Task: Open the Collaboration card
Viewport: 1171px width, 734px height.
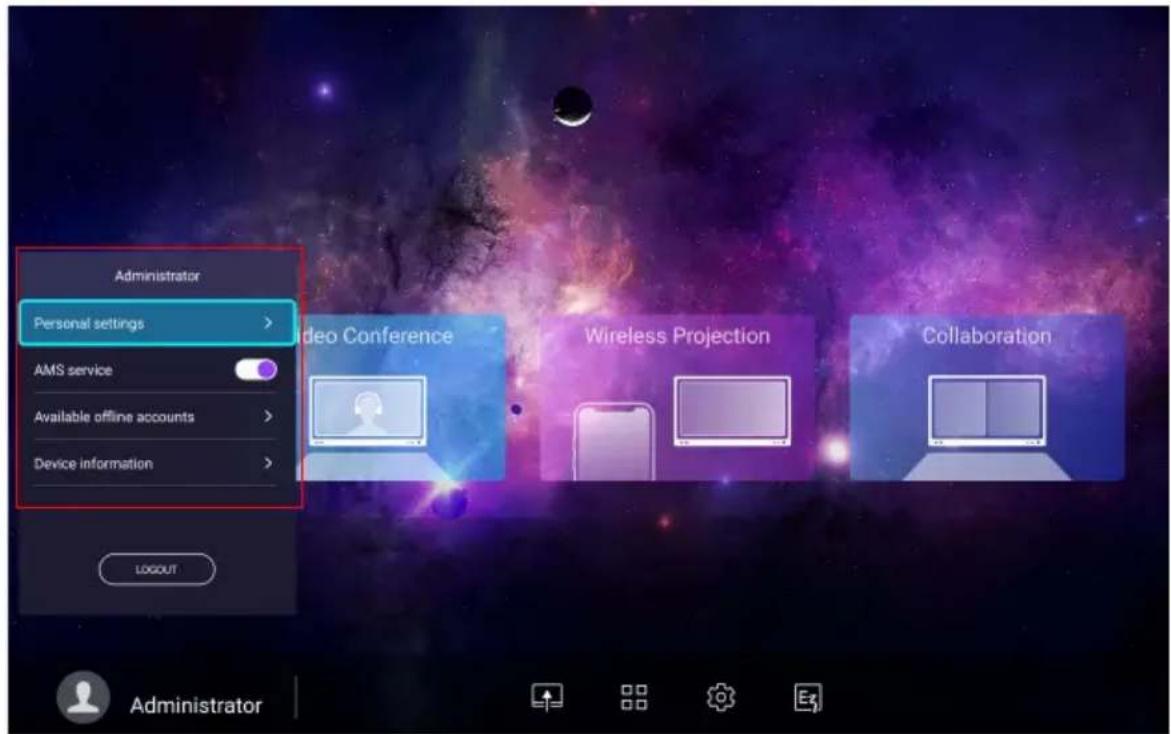Action: (987, 398)
